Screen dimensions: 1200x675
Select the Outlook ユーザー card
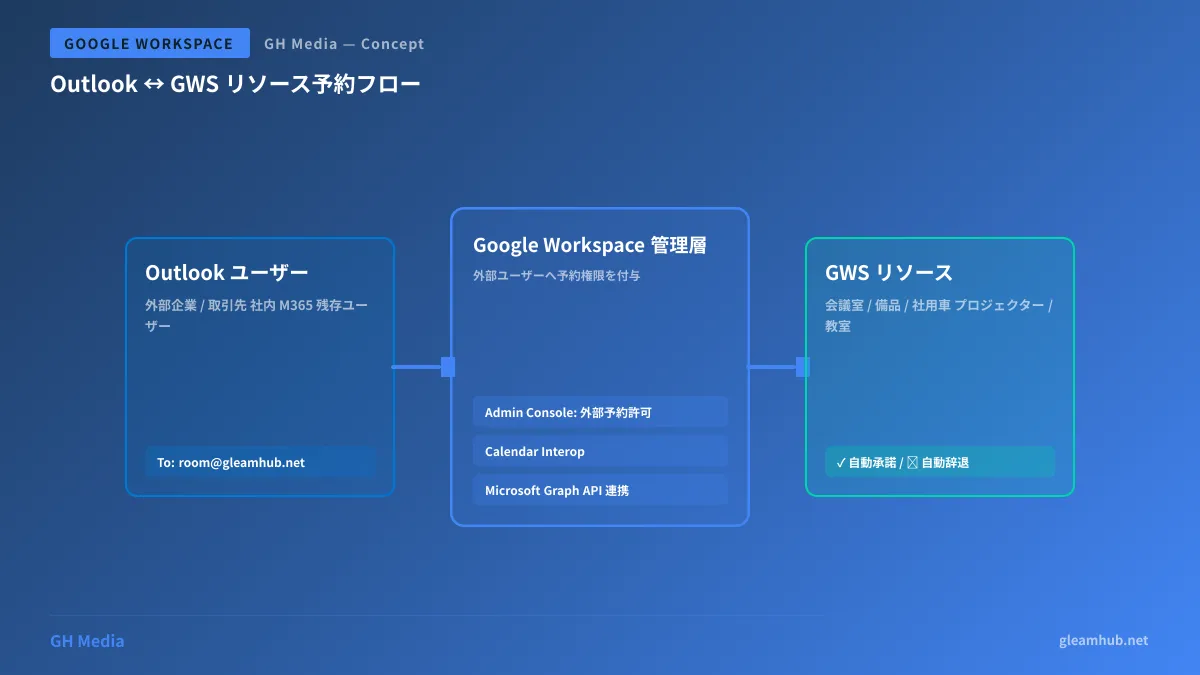click(259, 365)
